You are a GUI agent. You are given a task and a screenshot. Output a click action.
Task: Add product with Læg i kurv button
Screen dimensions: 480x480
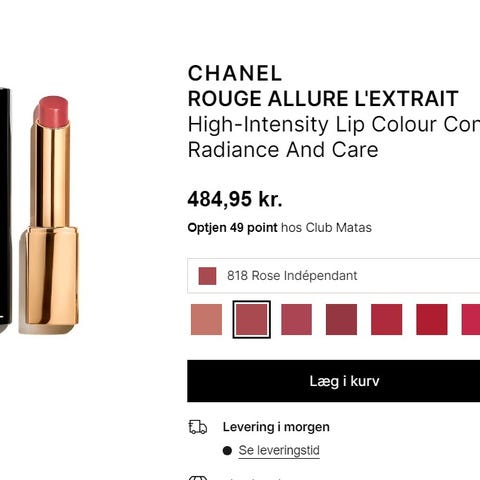click(334, 381)
